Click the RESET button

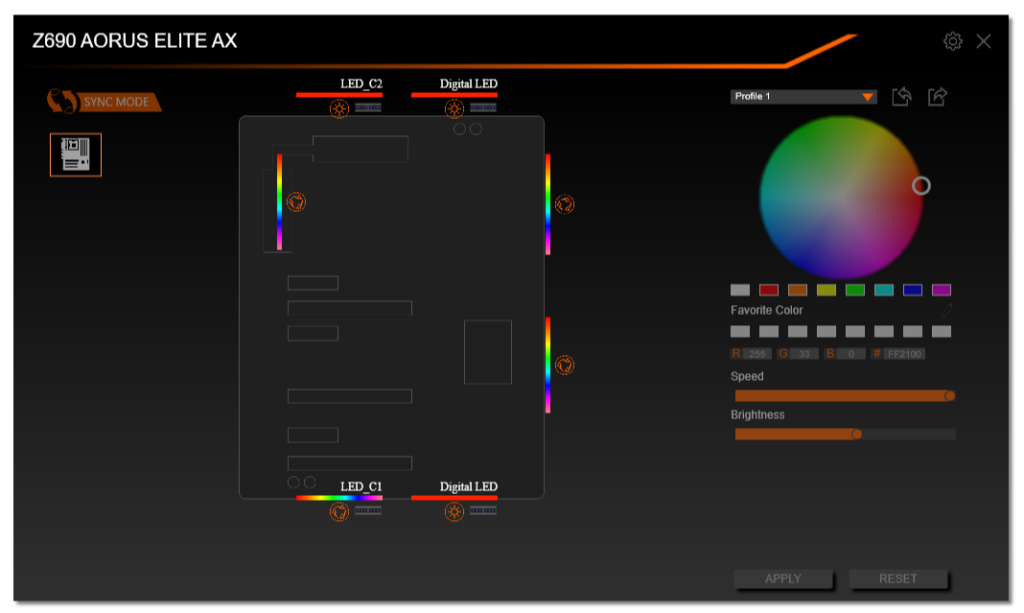tap(898, 579)
